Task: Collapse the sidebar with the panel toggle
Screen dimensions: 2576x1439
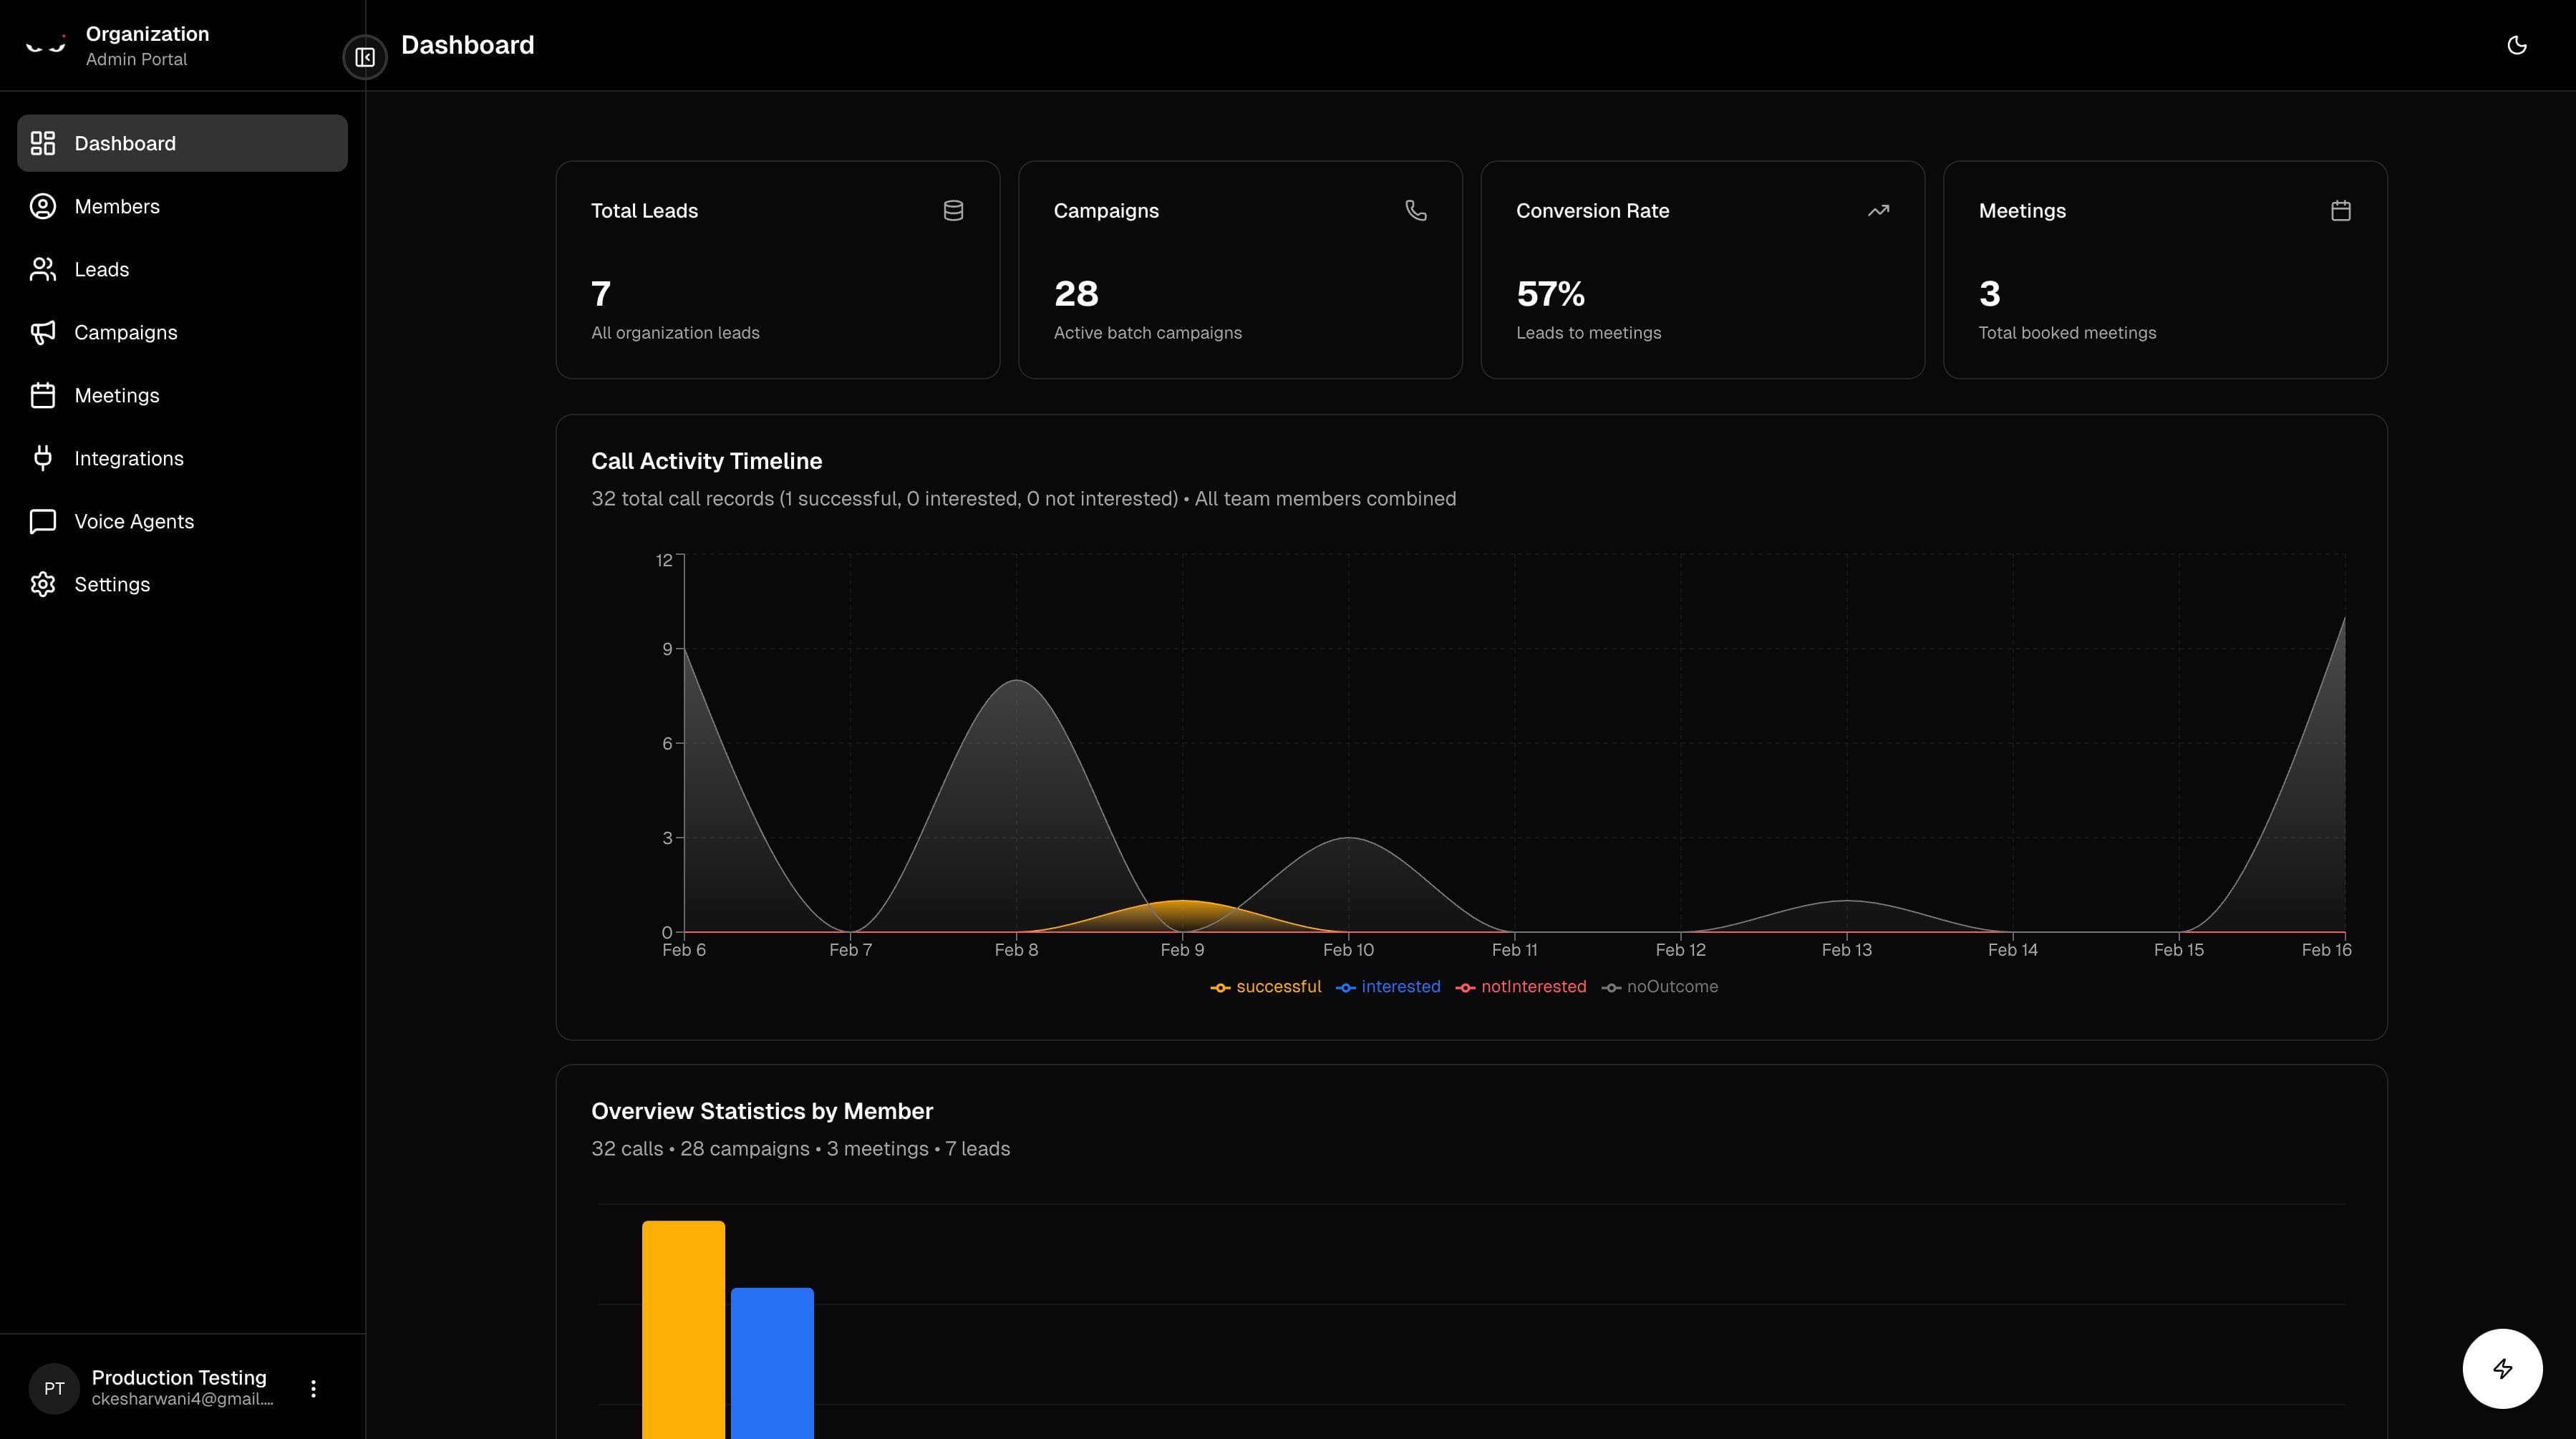Action: click(364, 57)
